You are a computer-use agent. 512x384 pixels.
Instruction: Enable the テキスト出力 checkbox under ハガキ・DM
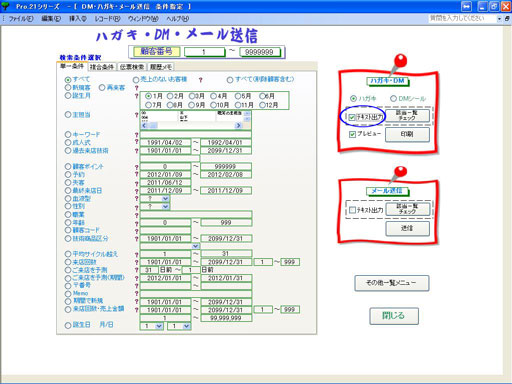[352, 117]
